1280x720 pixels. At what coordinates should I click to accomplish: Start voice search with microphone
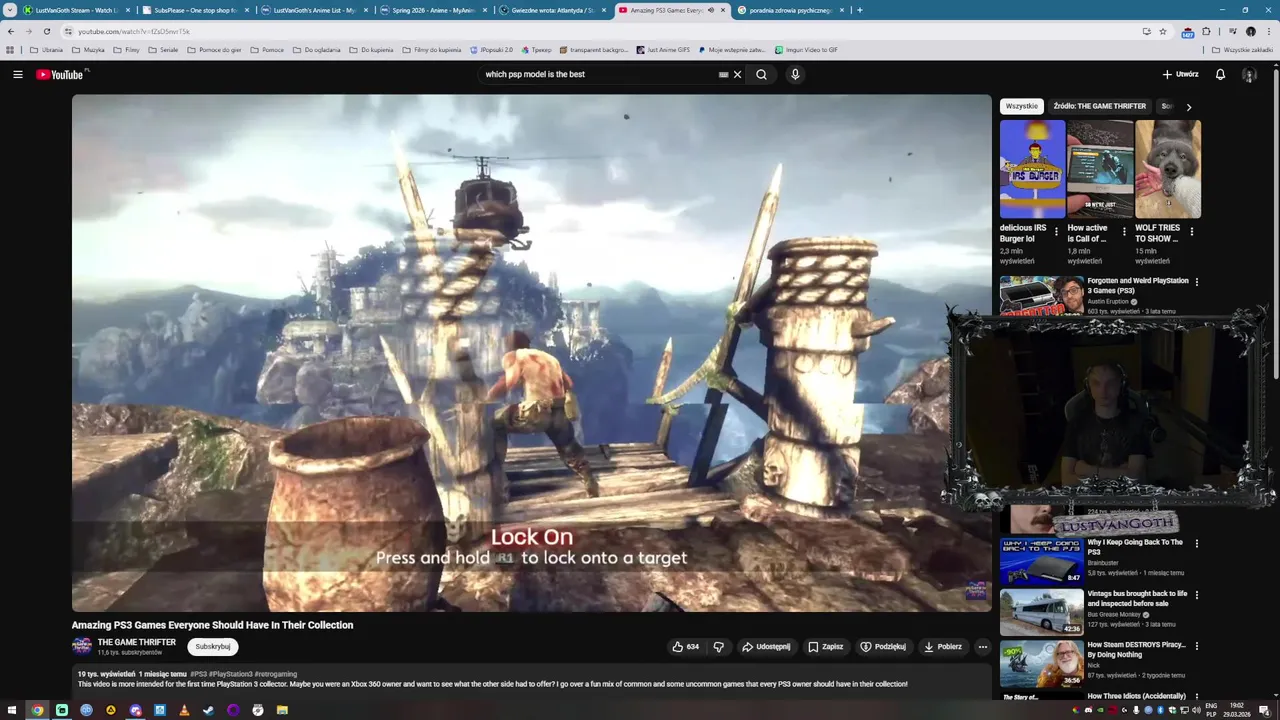coord(795,74)
